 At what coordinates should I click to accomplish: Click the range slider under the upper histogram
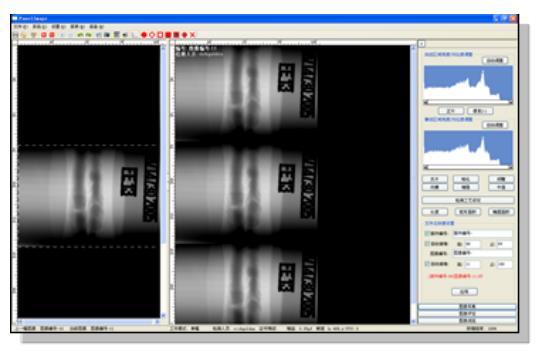468,103
